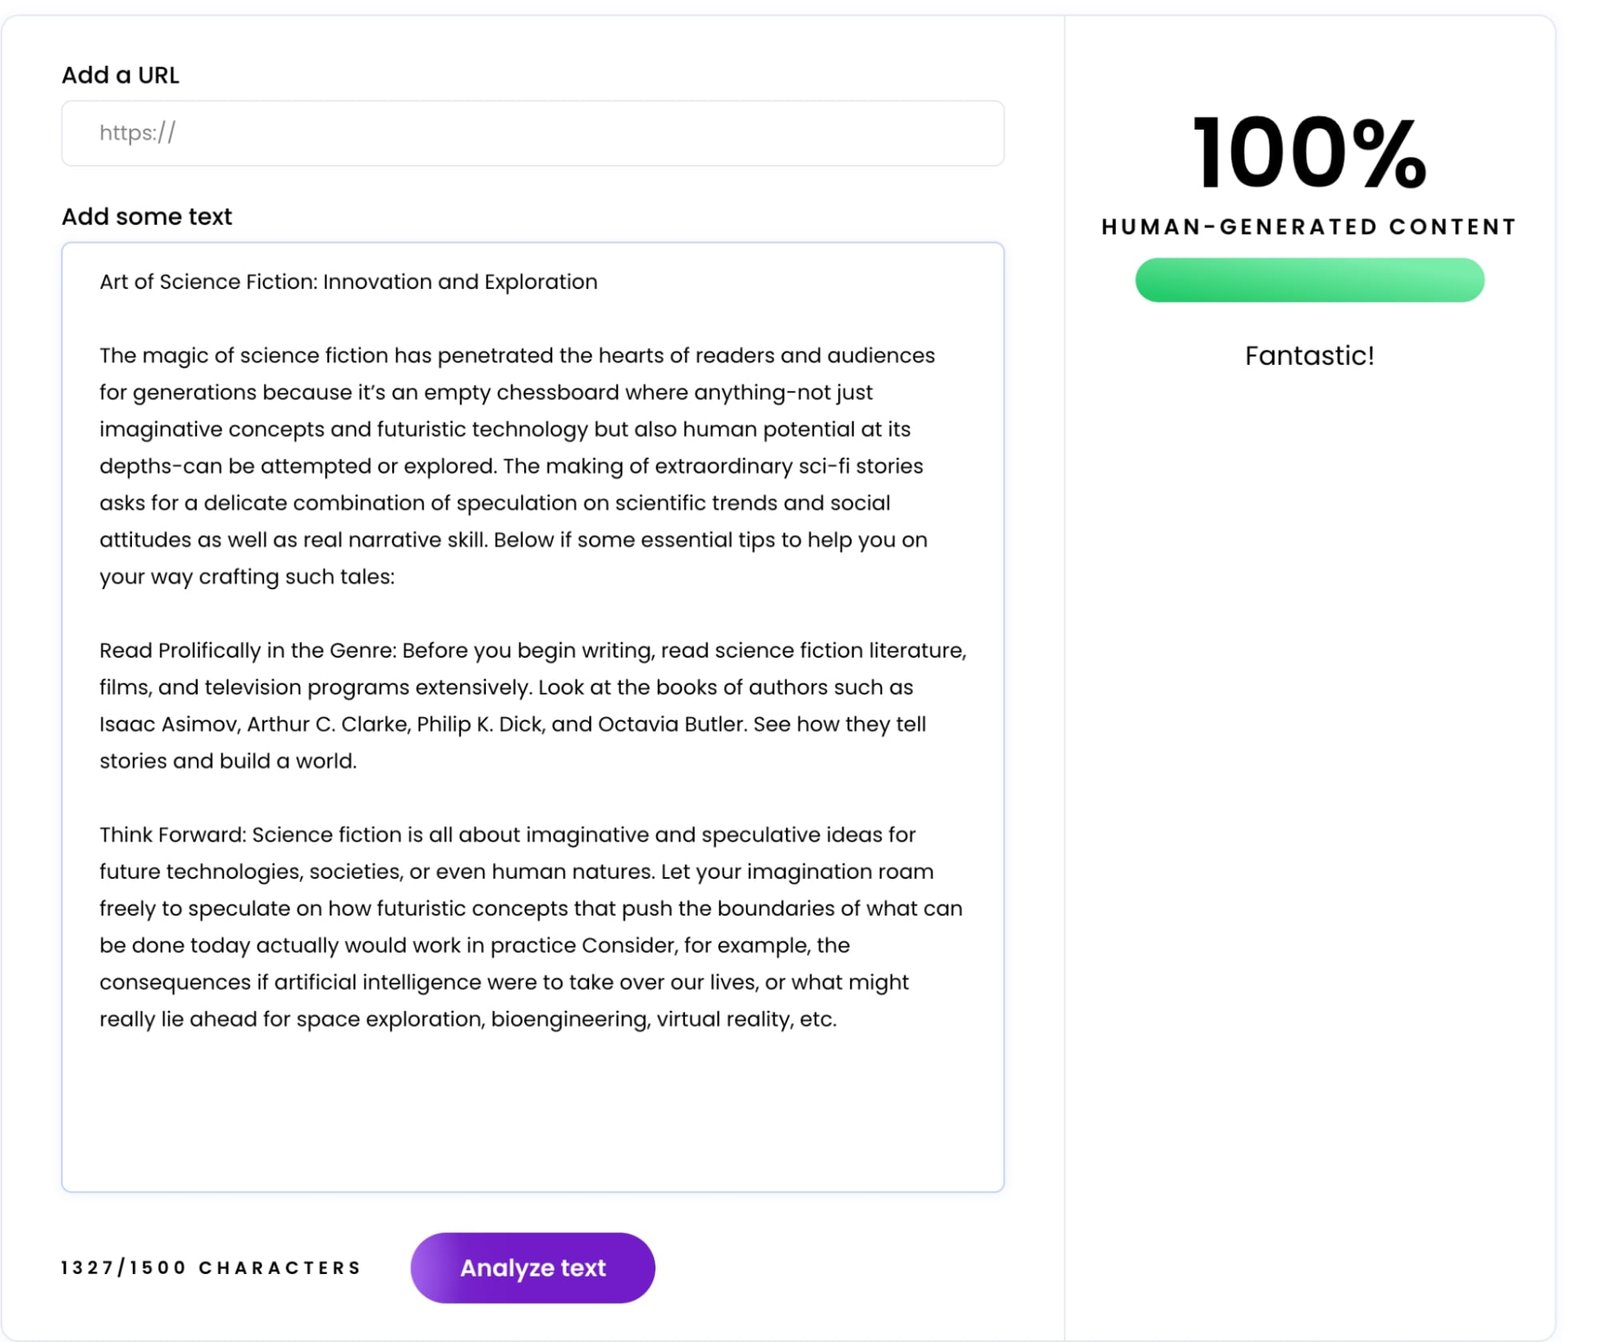The height and width of the screenshot is (1342, 1600).
Task: Click the line ending with crafting such tales:
Action: coord(247,577)
